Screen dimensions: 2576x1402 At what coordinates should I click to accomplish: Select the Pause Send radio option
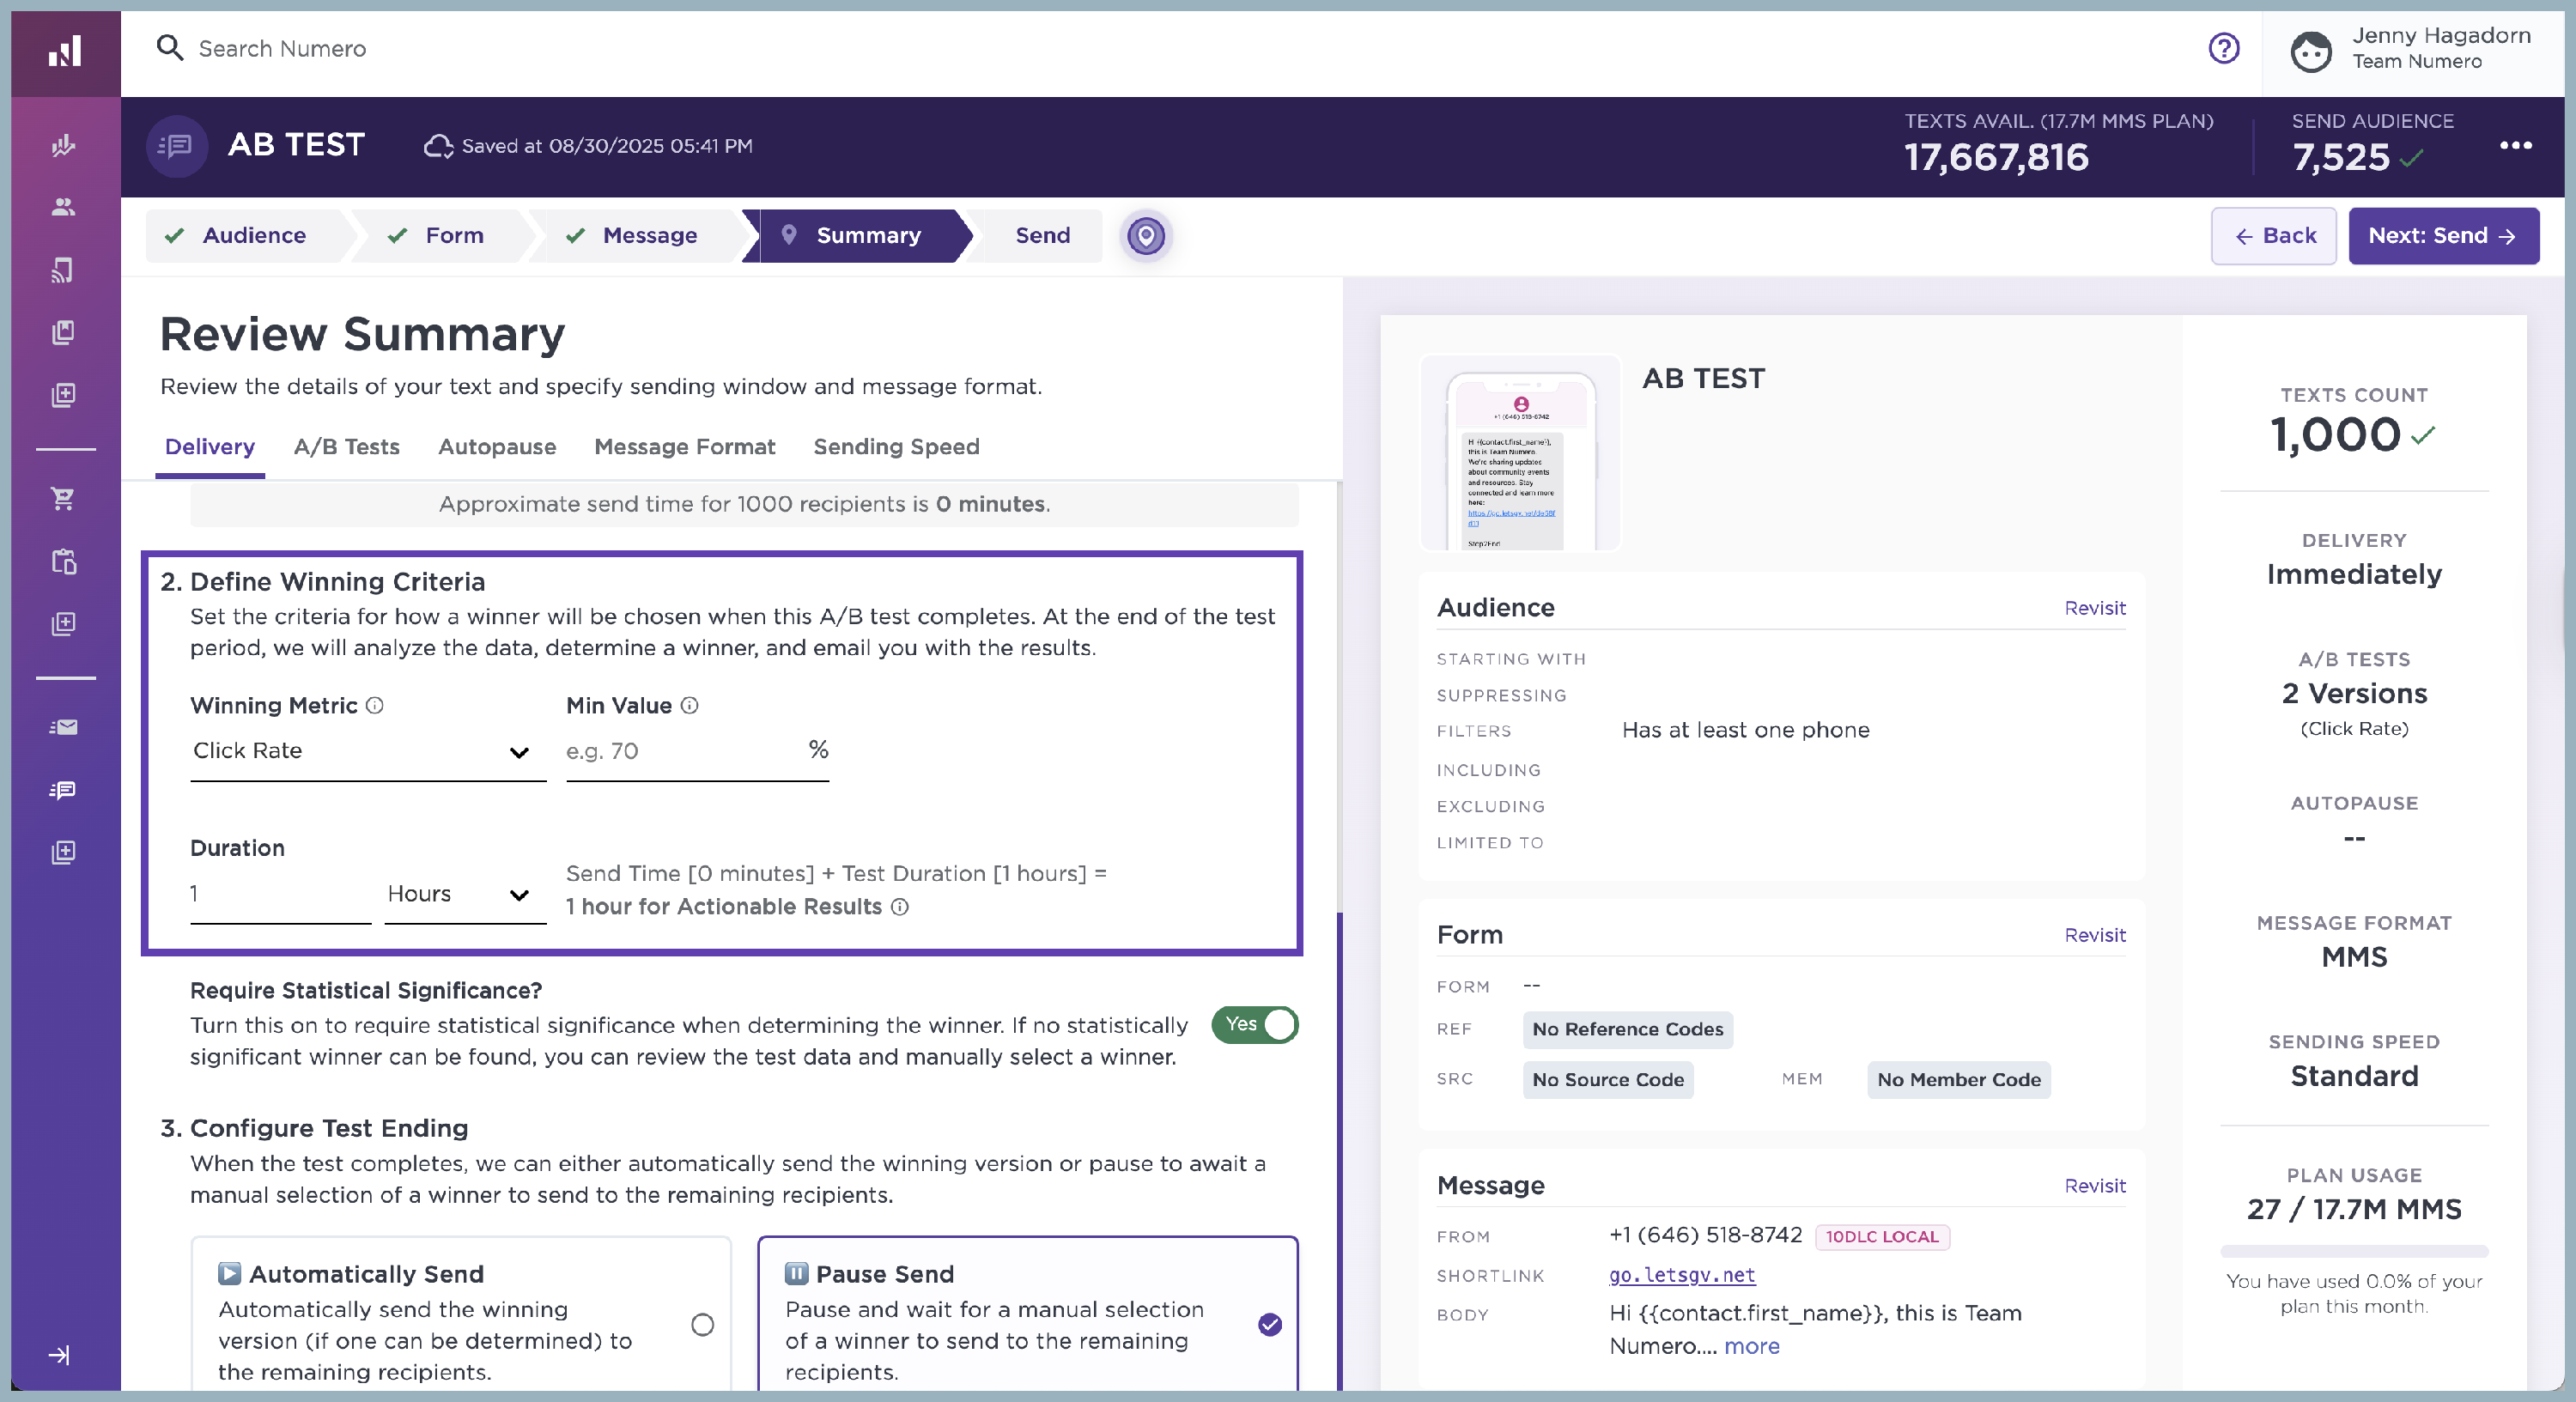tap(1269, 1324)
